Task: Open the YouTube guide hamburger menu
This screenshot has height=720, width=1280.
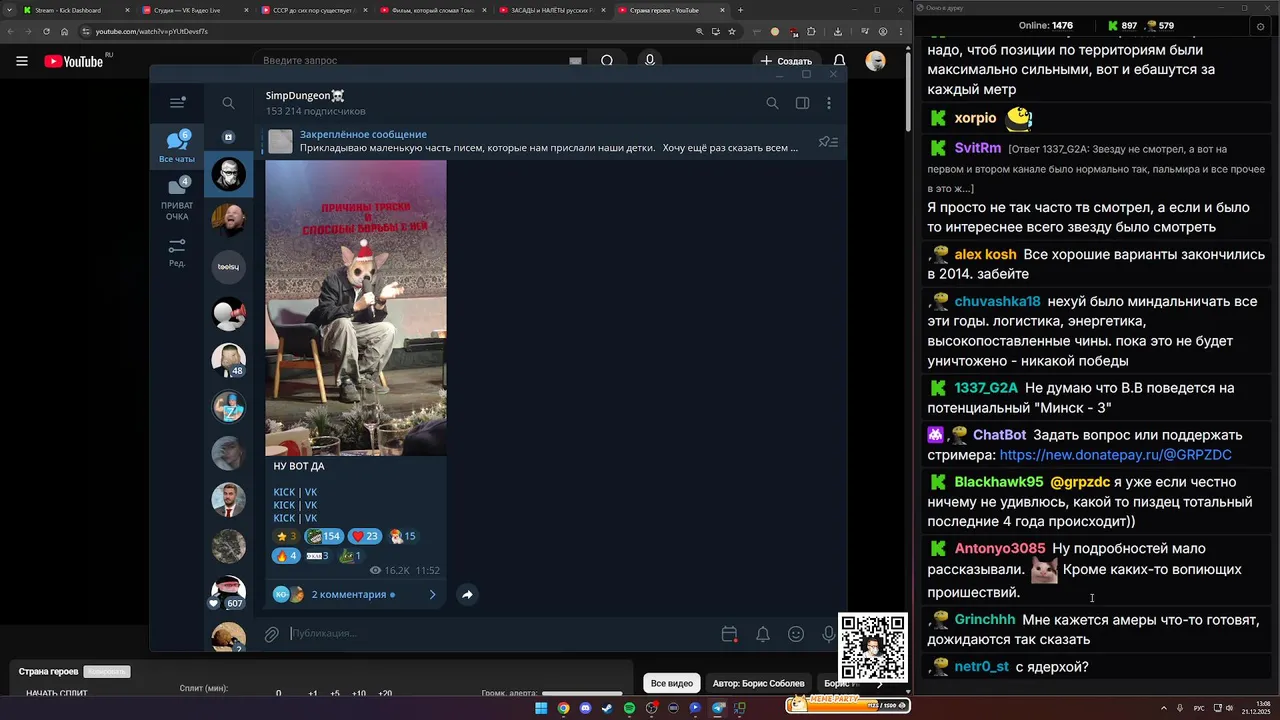Action: click(x=22, y=61)
